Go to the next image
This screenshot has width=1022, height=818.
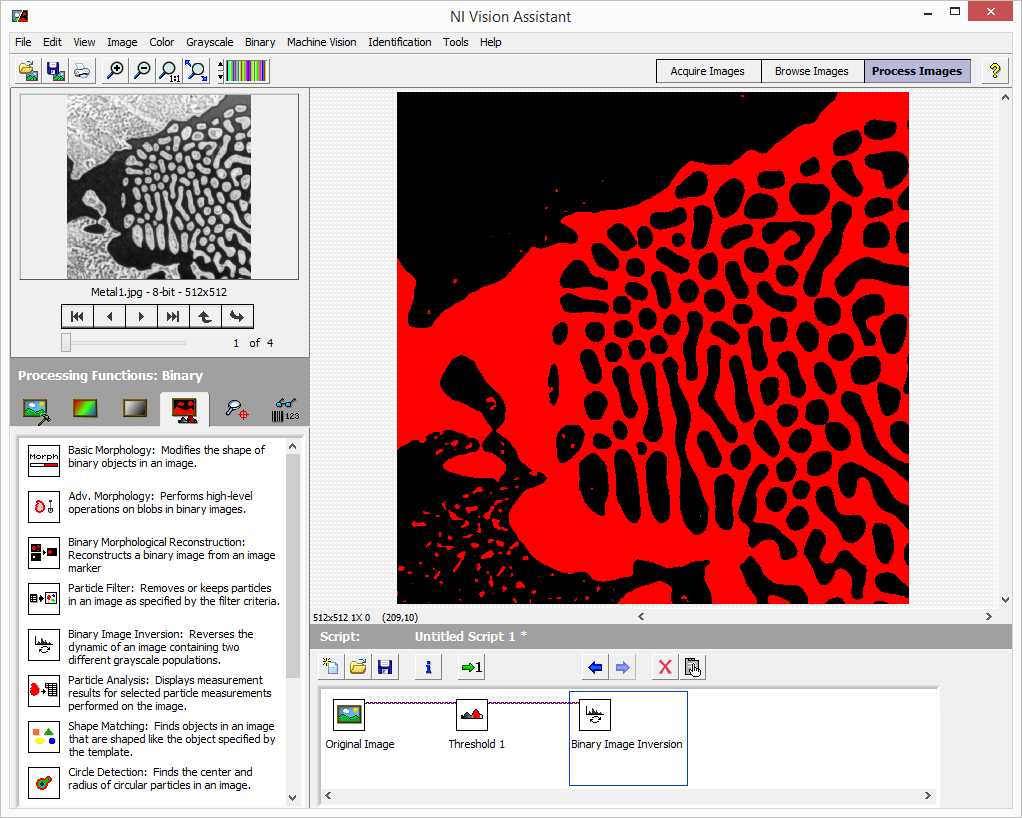[141, 317]
